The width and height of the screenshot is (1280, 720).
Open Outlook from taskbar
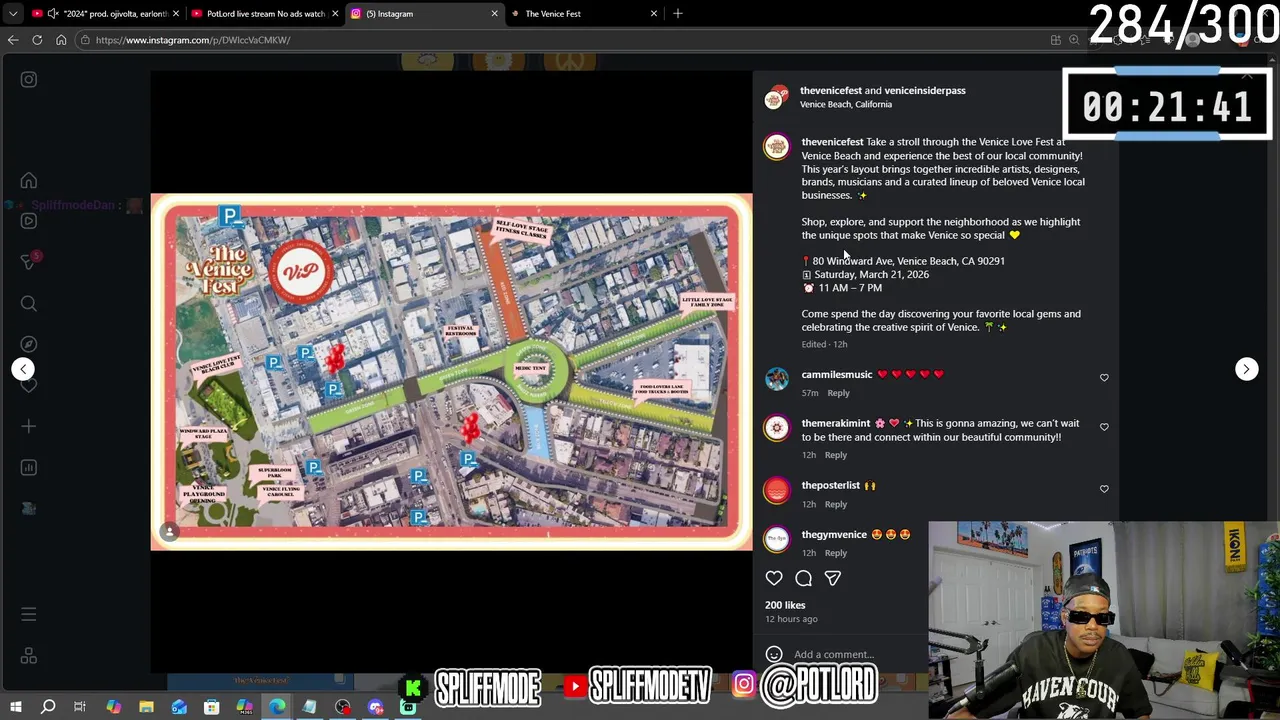[179, 707]
